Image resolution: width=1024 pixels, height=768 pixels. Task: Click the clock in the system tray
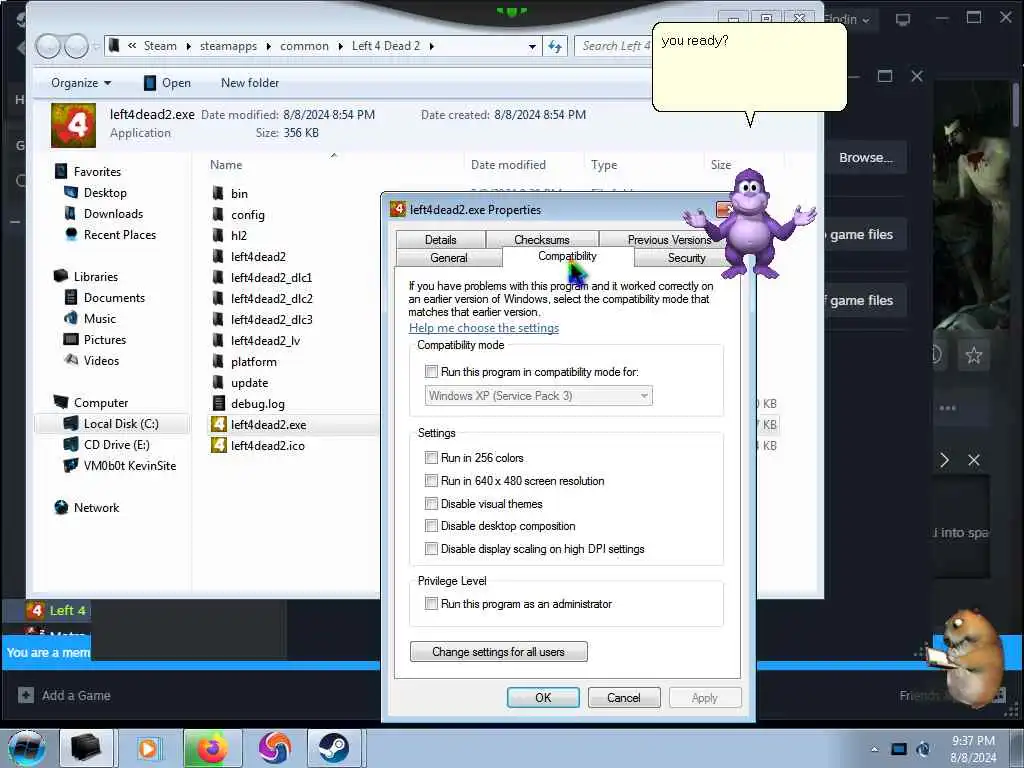[973, 749]
